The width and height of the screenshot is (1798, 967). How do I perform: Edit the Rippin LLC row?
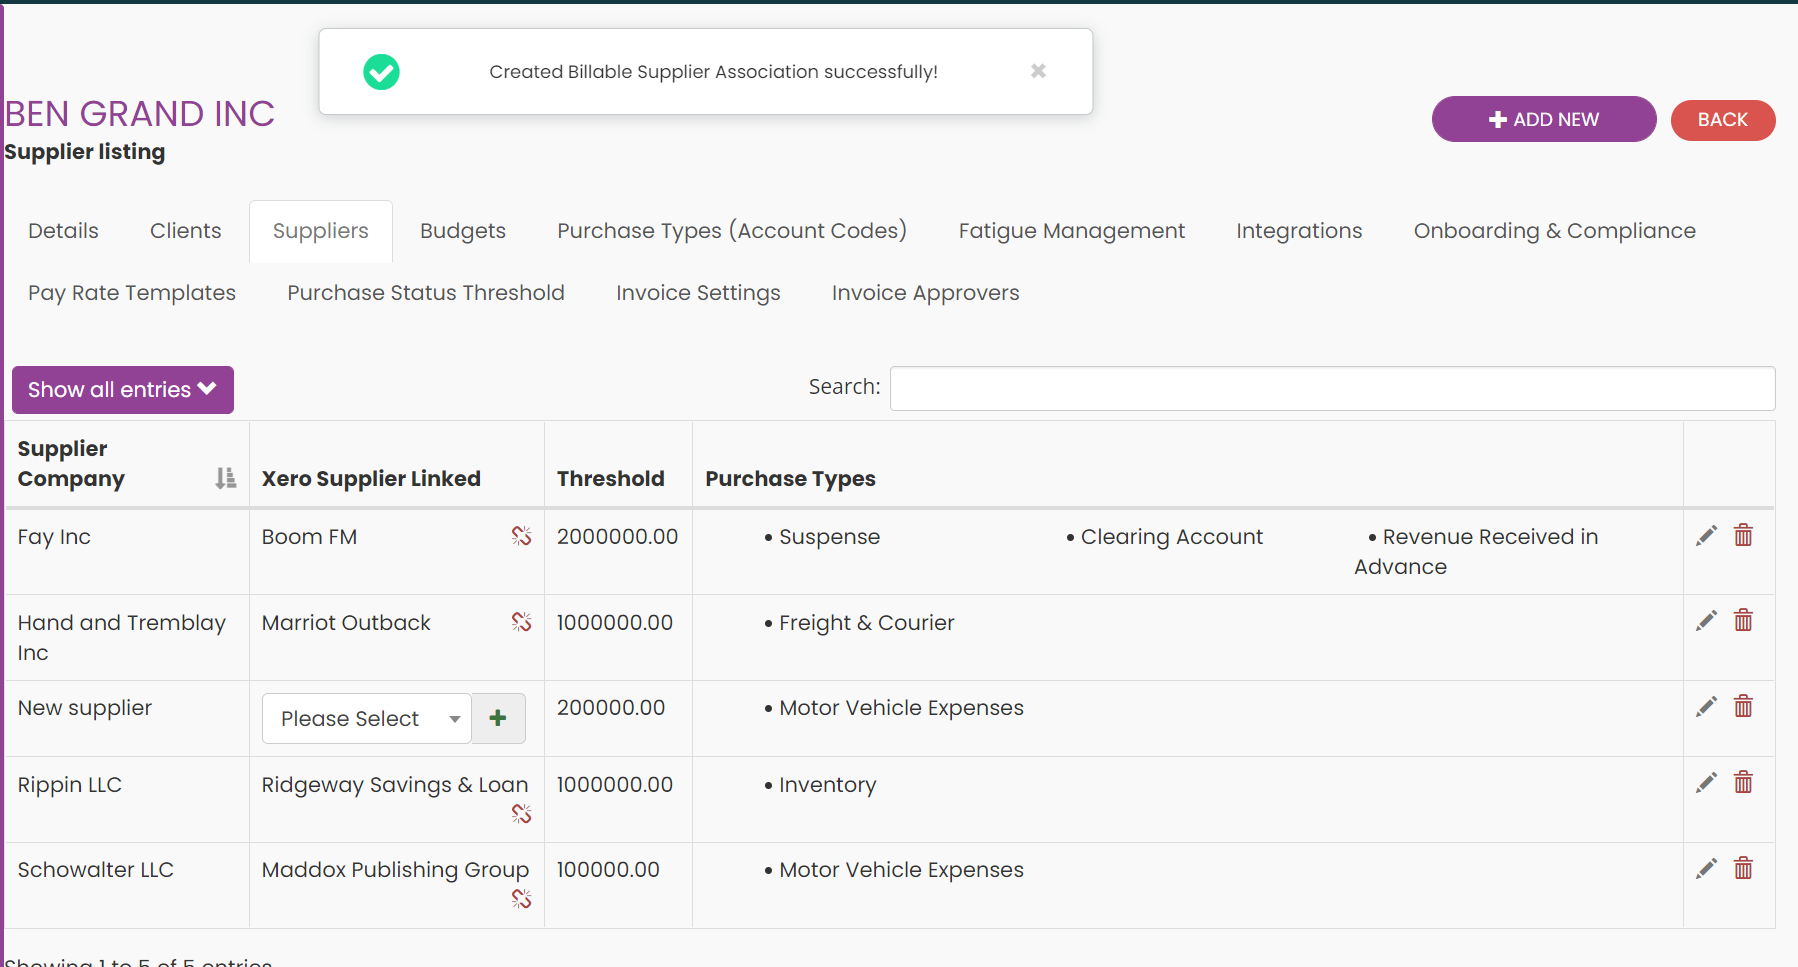tap(1706, 783)
